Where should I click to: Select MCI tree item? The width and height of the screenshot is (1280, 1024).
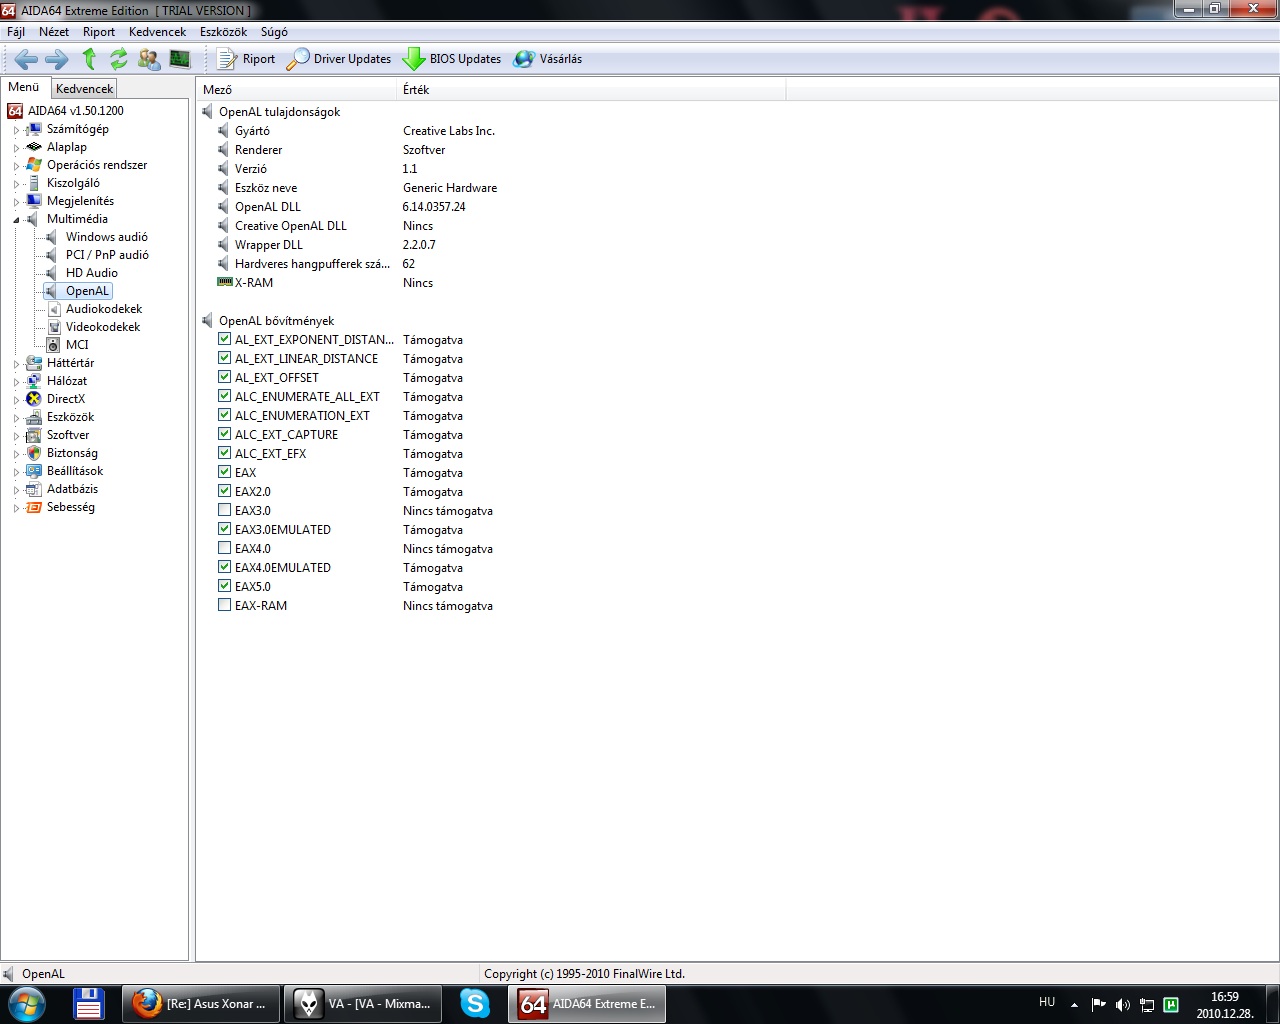(x=77, y=345)
